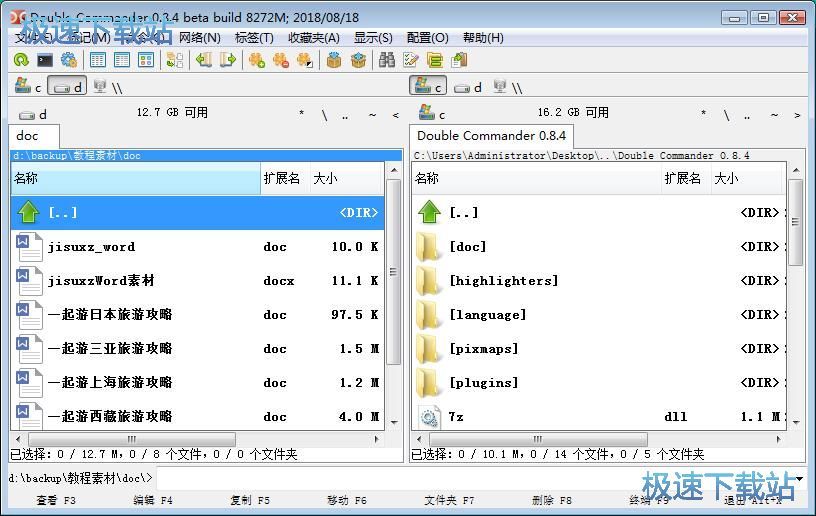
Task: Click the invert selection toolbar icon
Action: [x=304, y=60]
